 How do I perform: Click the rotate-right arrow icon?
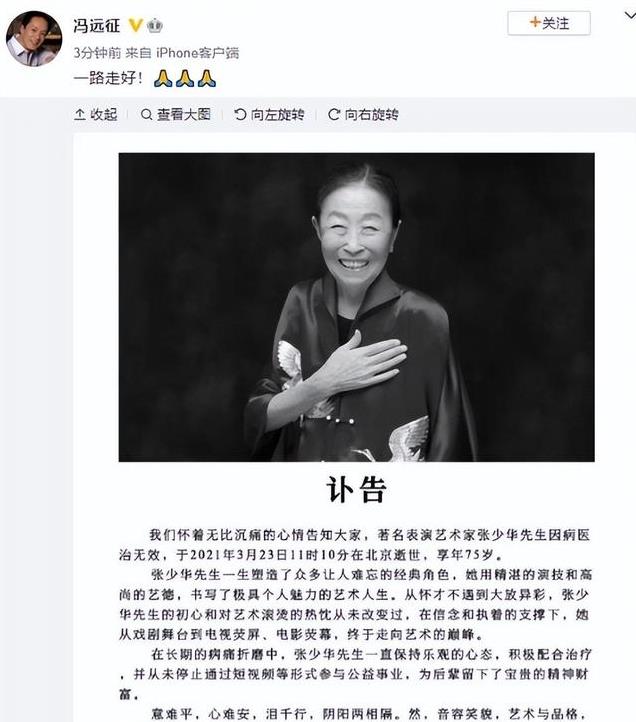click(x=334, y=114)
